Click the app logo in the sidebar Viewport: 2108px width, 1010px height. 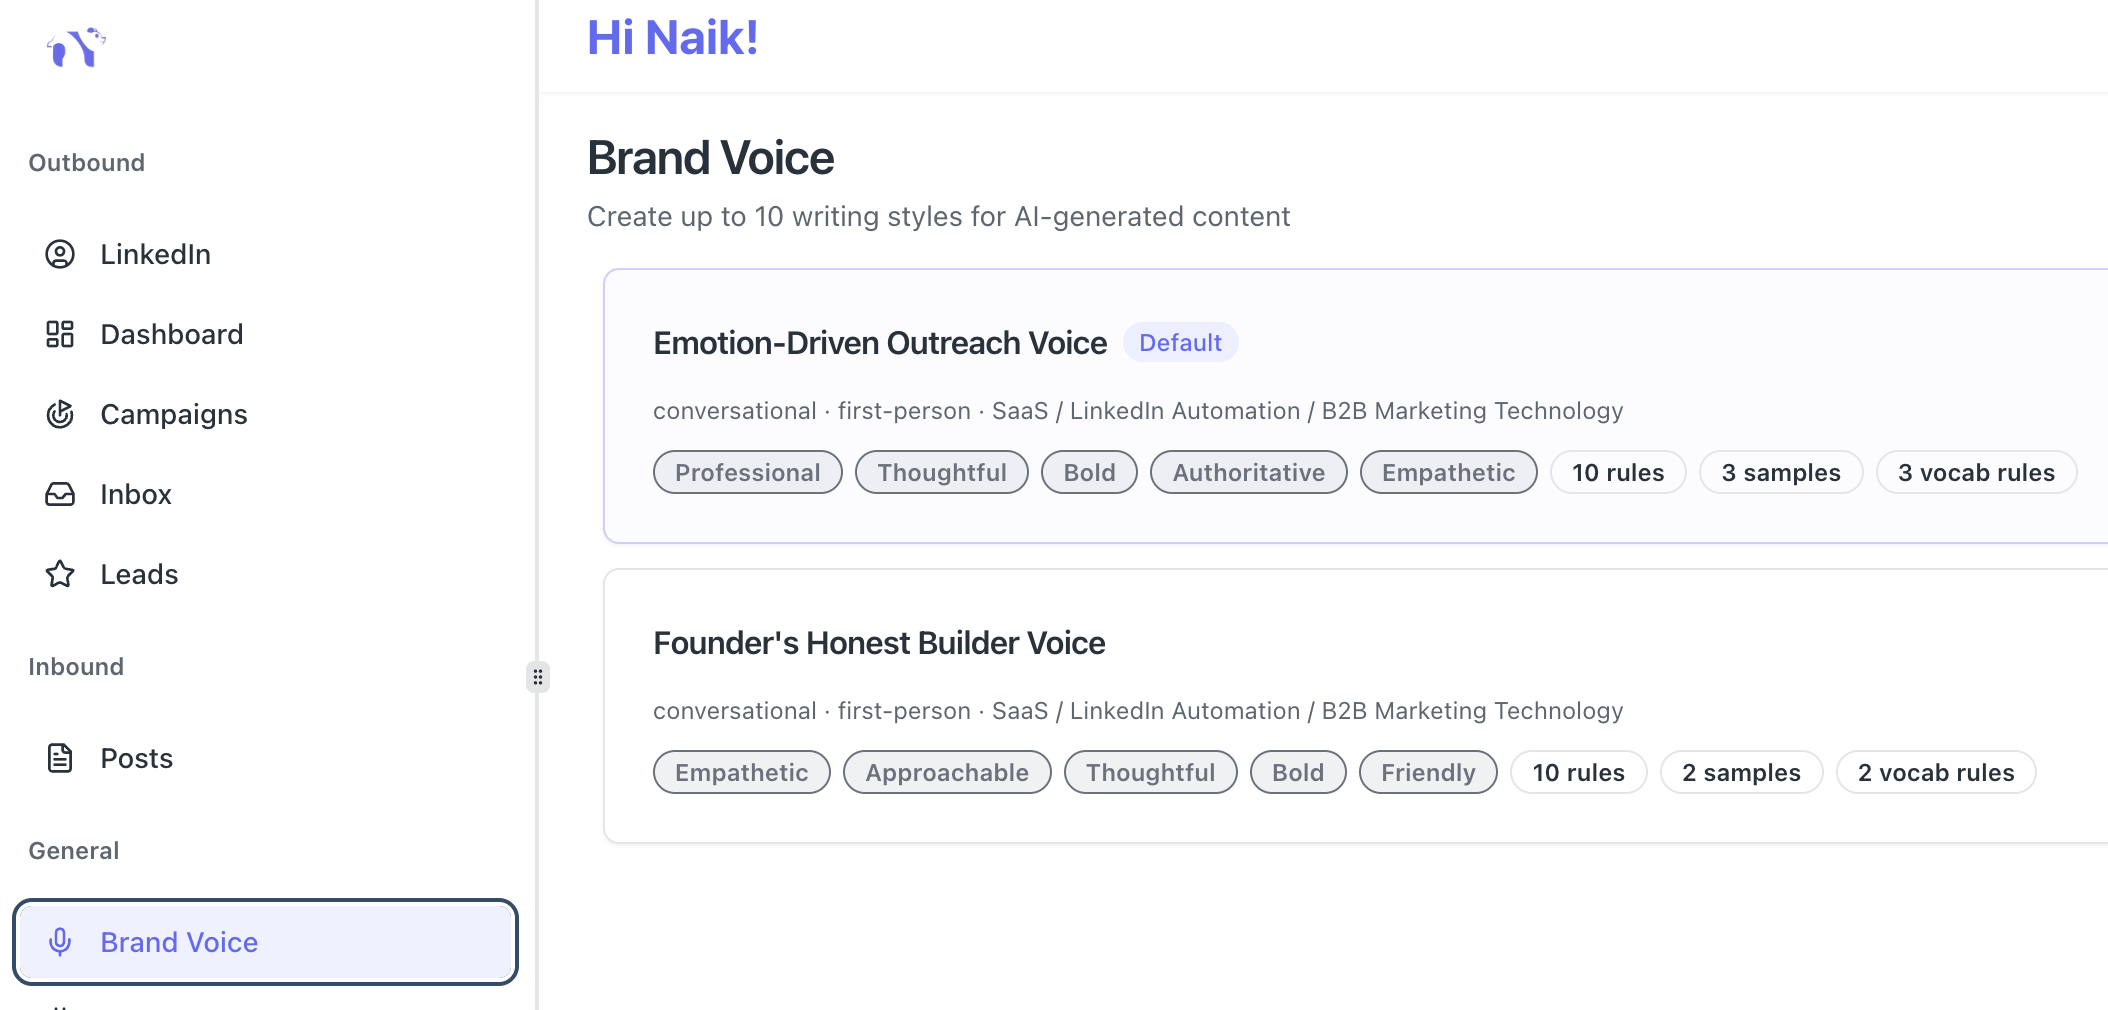click(x=76, y=47)
